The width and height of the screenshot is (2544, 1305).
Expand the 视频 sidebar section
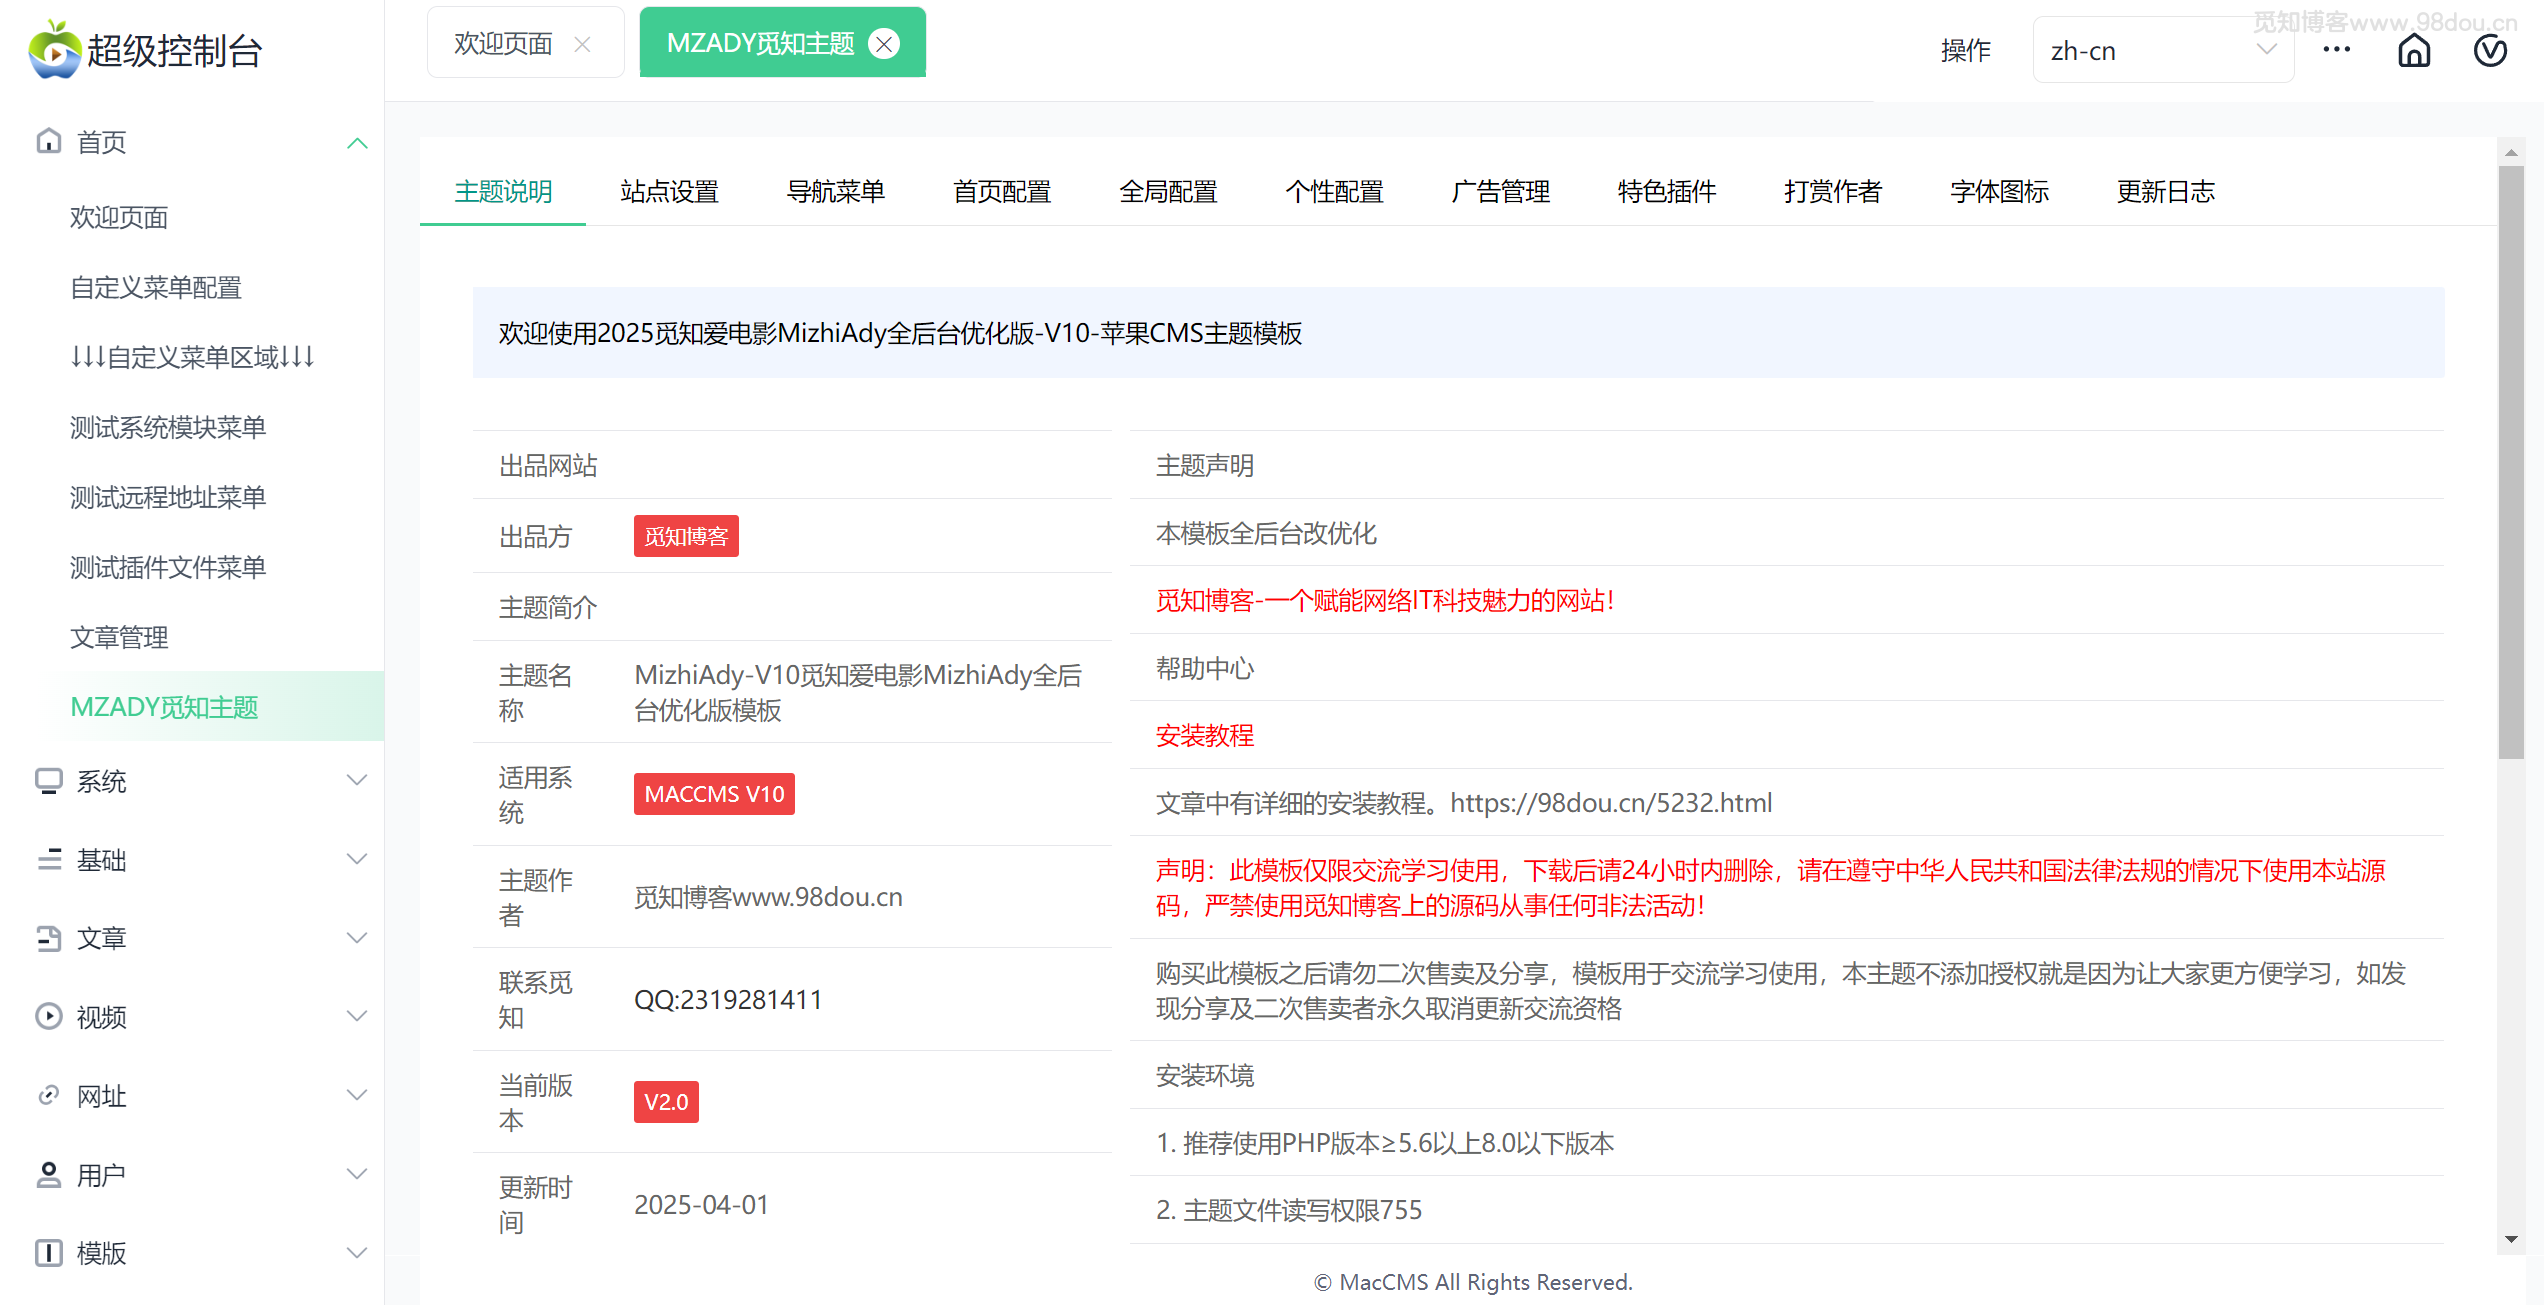(x=357, y=1016)
